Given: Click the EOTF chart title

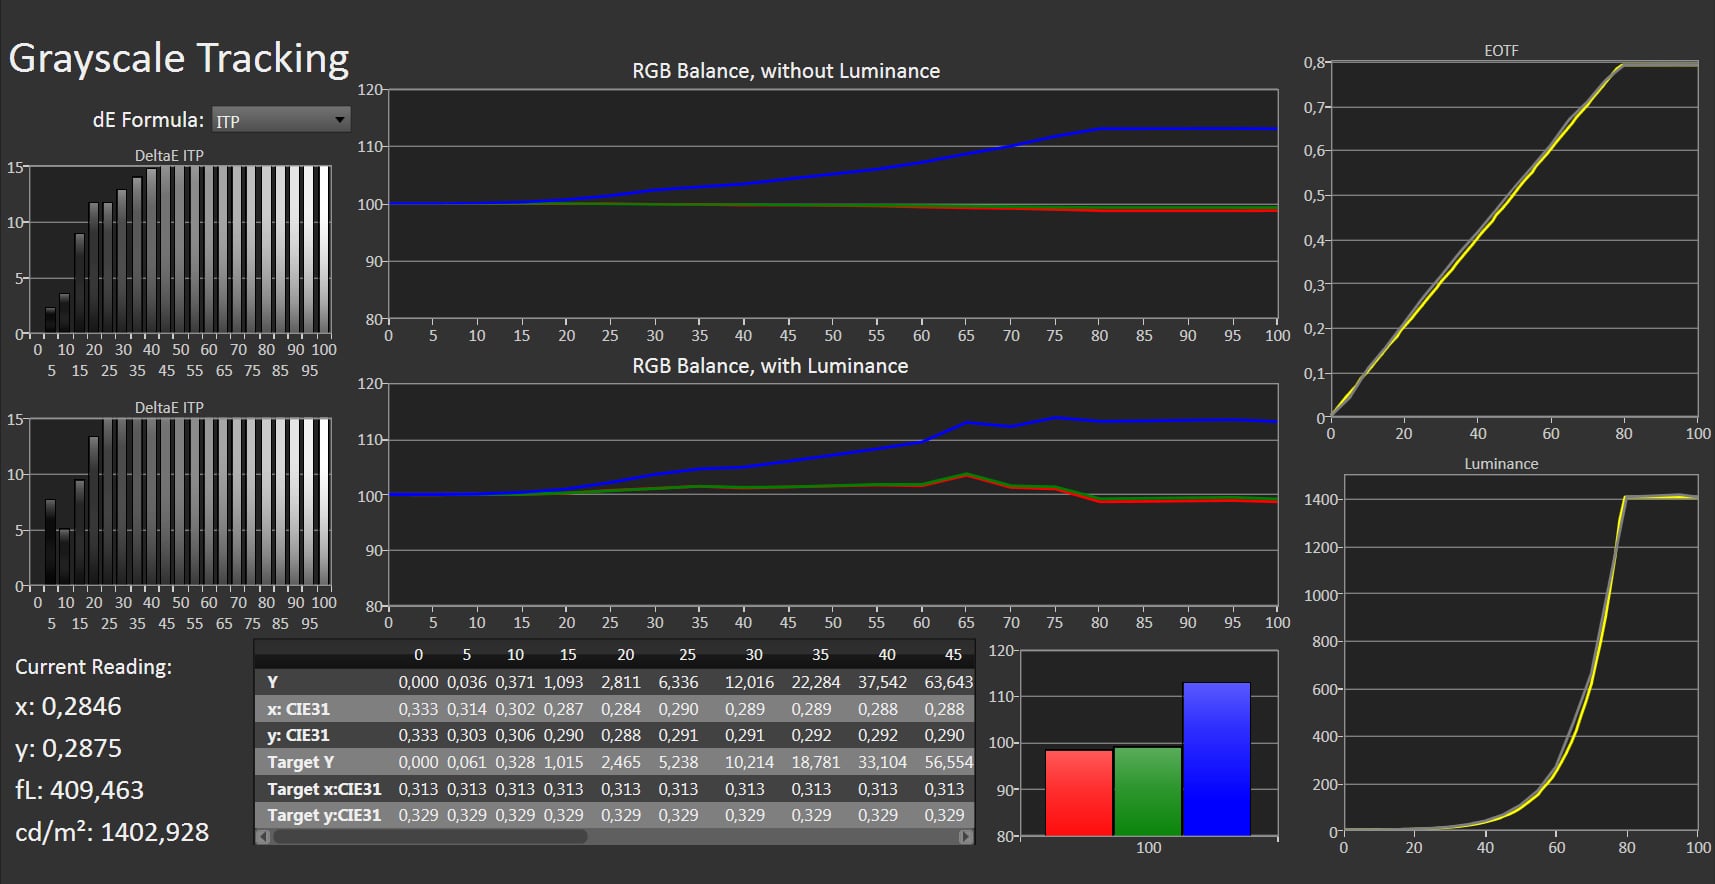Looking at the screenshot, I should 1501,50.
